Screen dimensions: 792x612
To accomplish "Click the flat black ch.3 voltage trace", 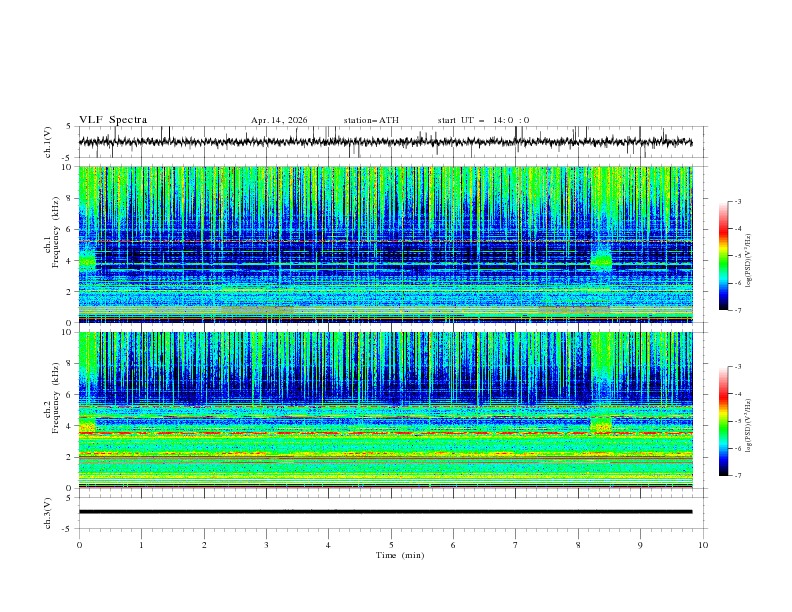I will point(385,512).
